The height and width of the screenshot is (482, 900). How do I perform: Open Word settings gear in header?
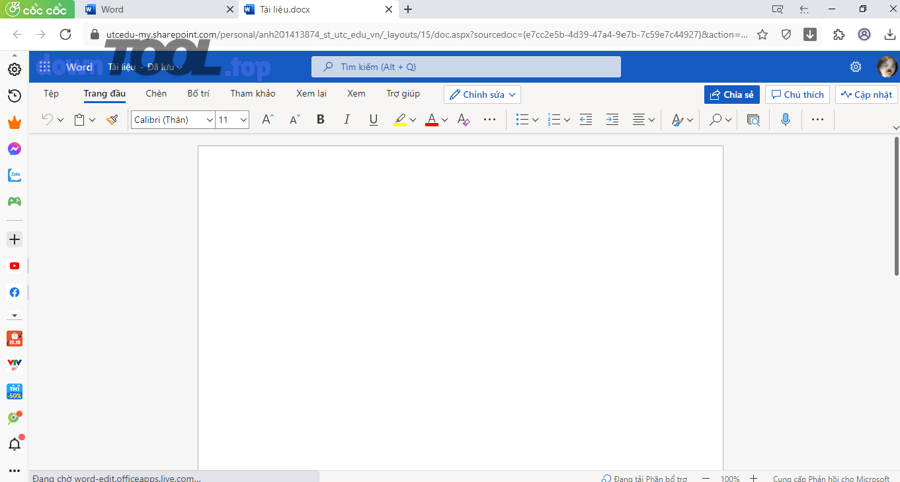tap(855, 67)
